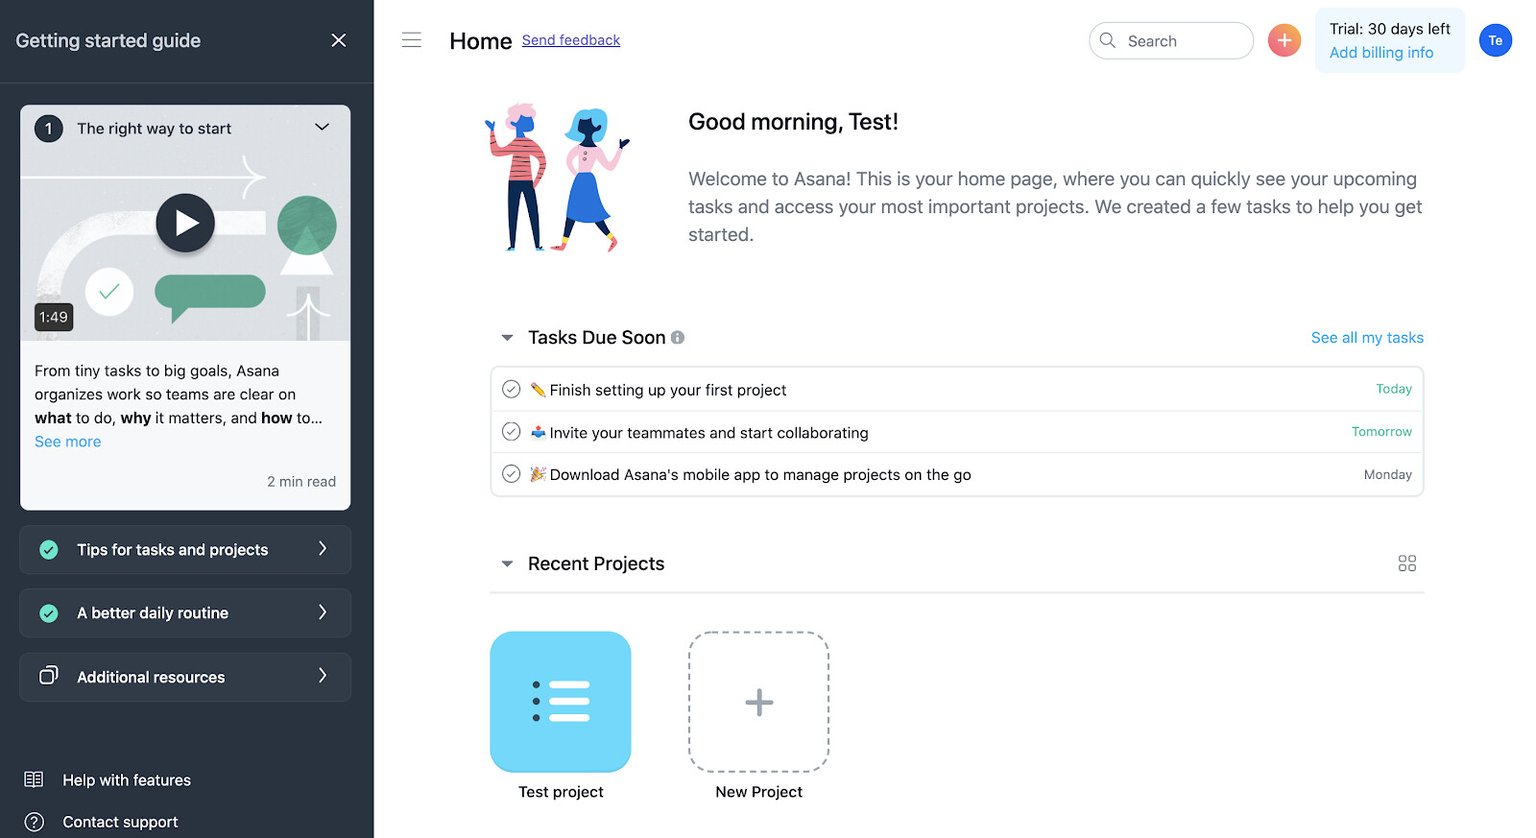Click the Contact support icon

point(36,821)
